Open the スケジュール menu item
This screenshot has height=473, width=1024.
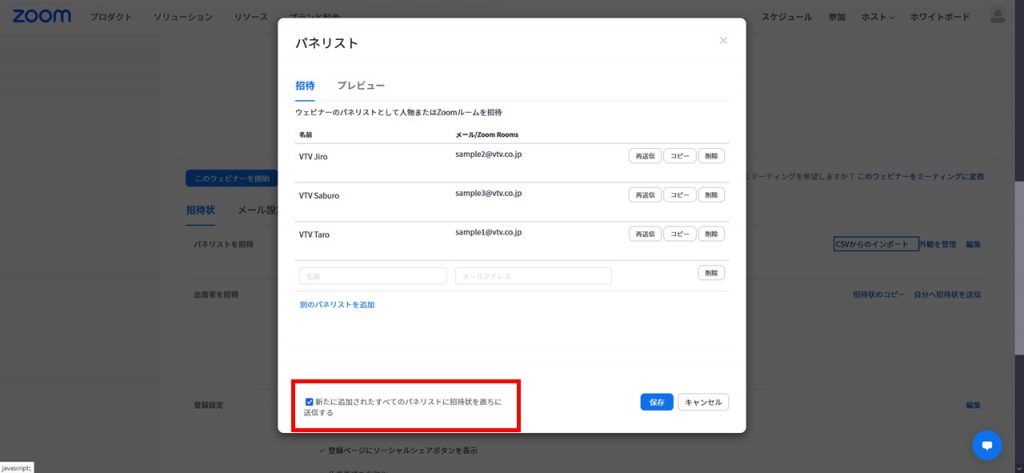(786, 17)
